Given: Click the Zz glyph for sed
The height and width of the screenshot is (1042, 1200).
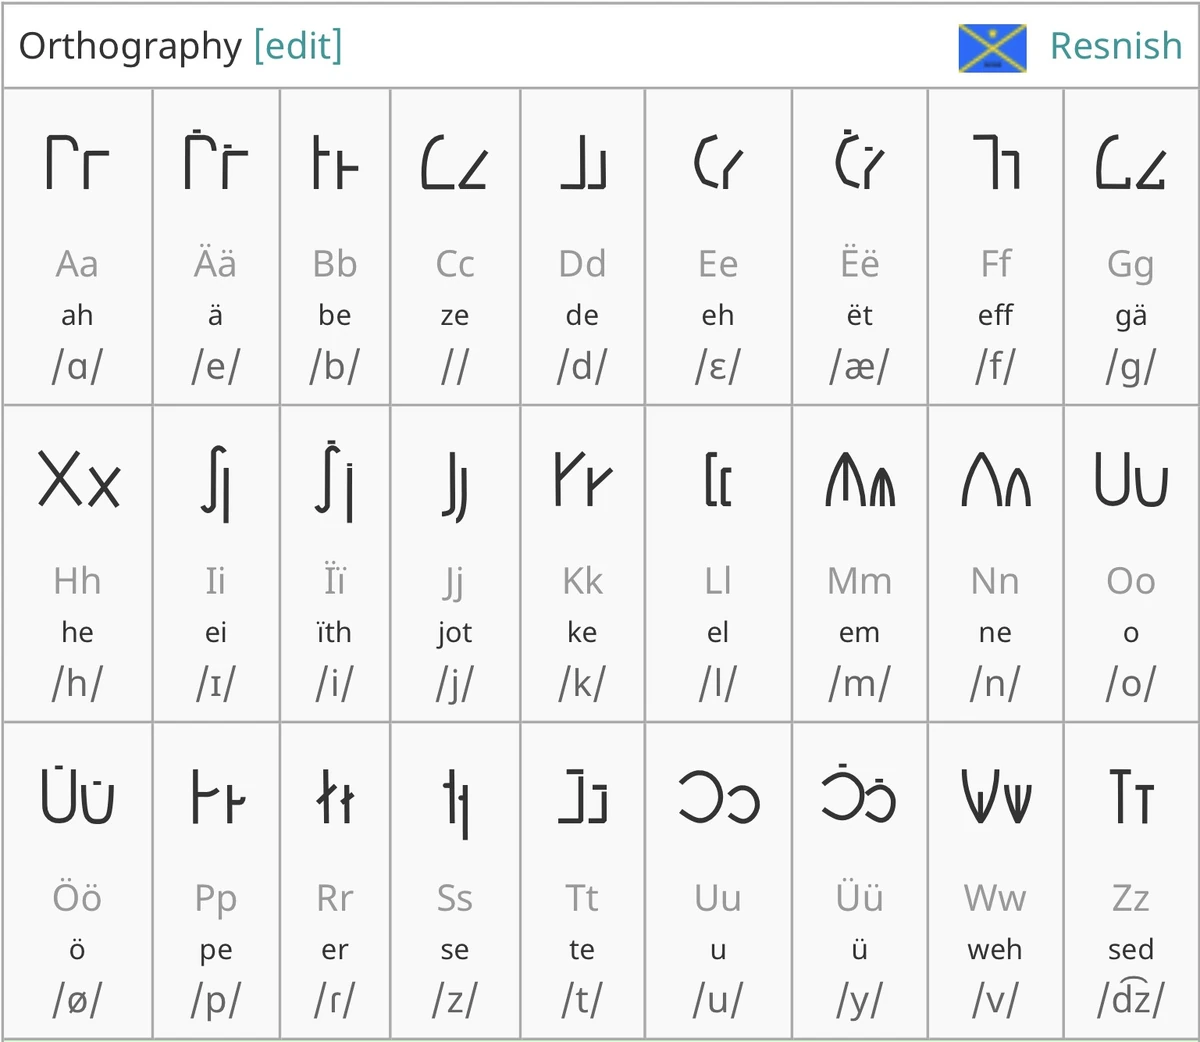Looking at the screenshot, I should click(x=1131, y=797).
